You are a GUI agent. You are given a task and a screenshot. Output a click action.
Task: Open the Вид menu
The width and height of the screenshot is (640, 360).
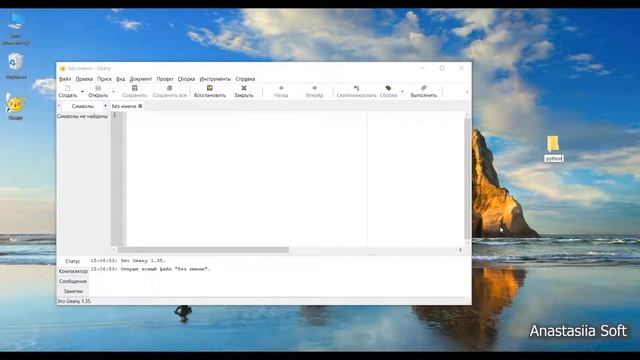[x=120, y=79]
